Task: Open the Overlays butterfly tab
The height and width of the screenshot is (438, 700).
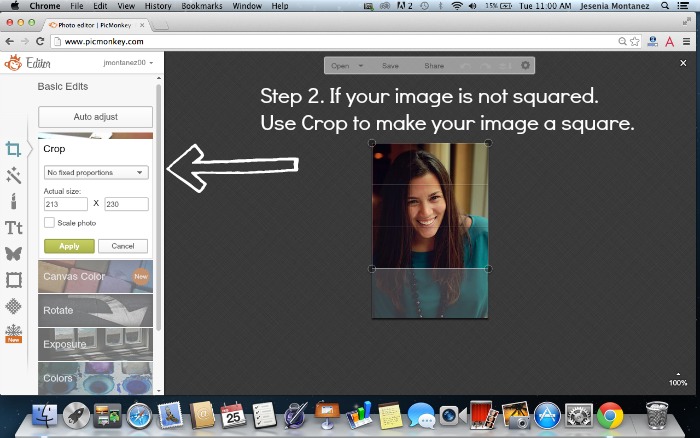Action: 14,254
